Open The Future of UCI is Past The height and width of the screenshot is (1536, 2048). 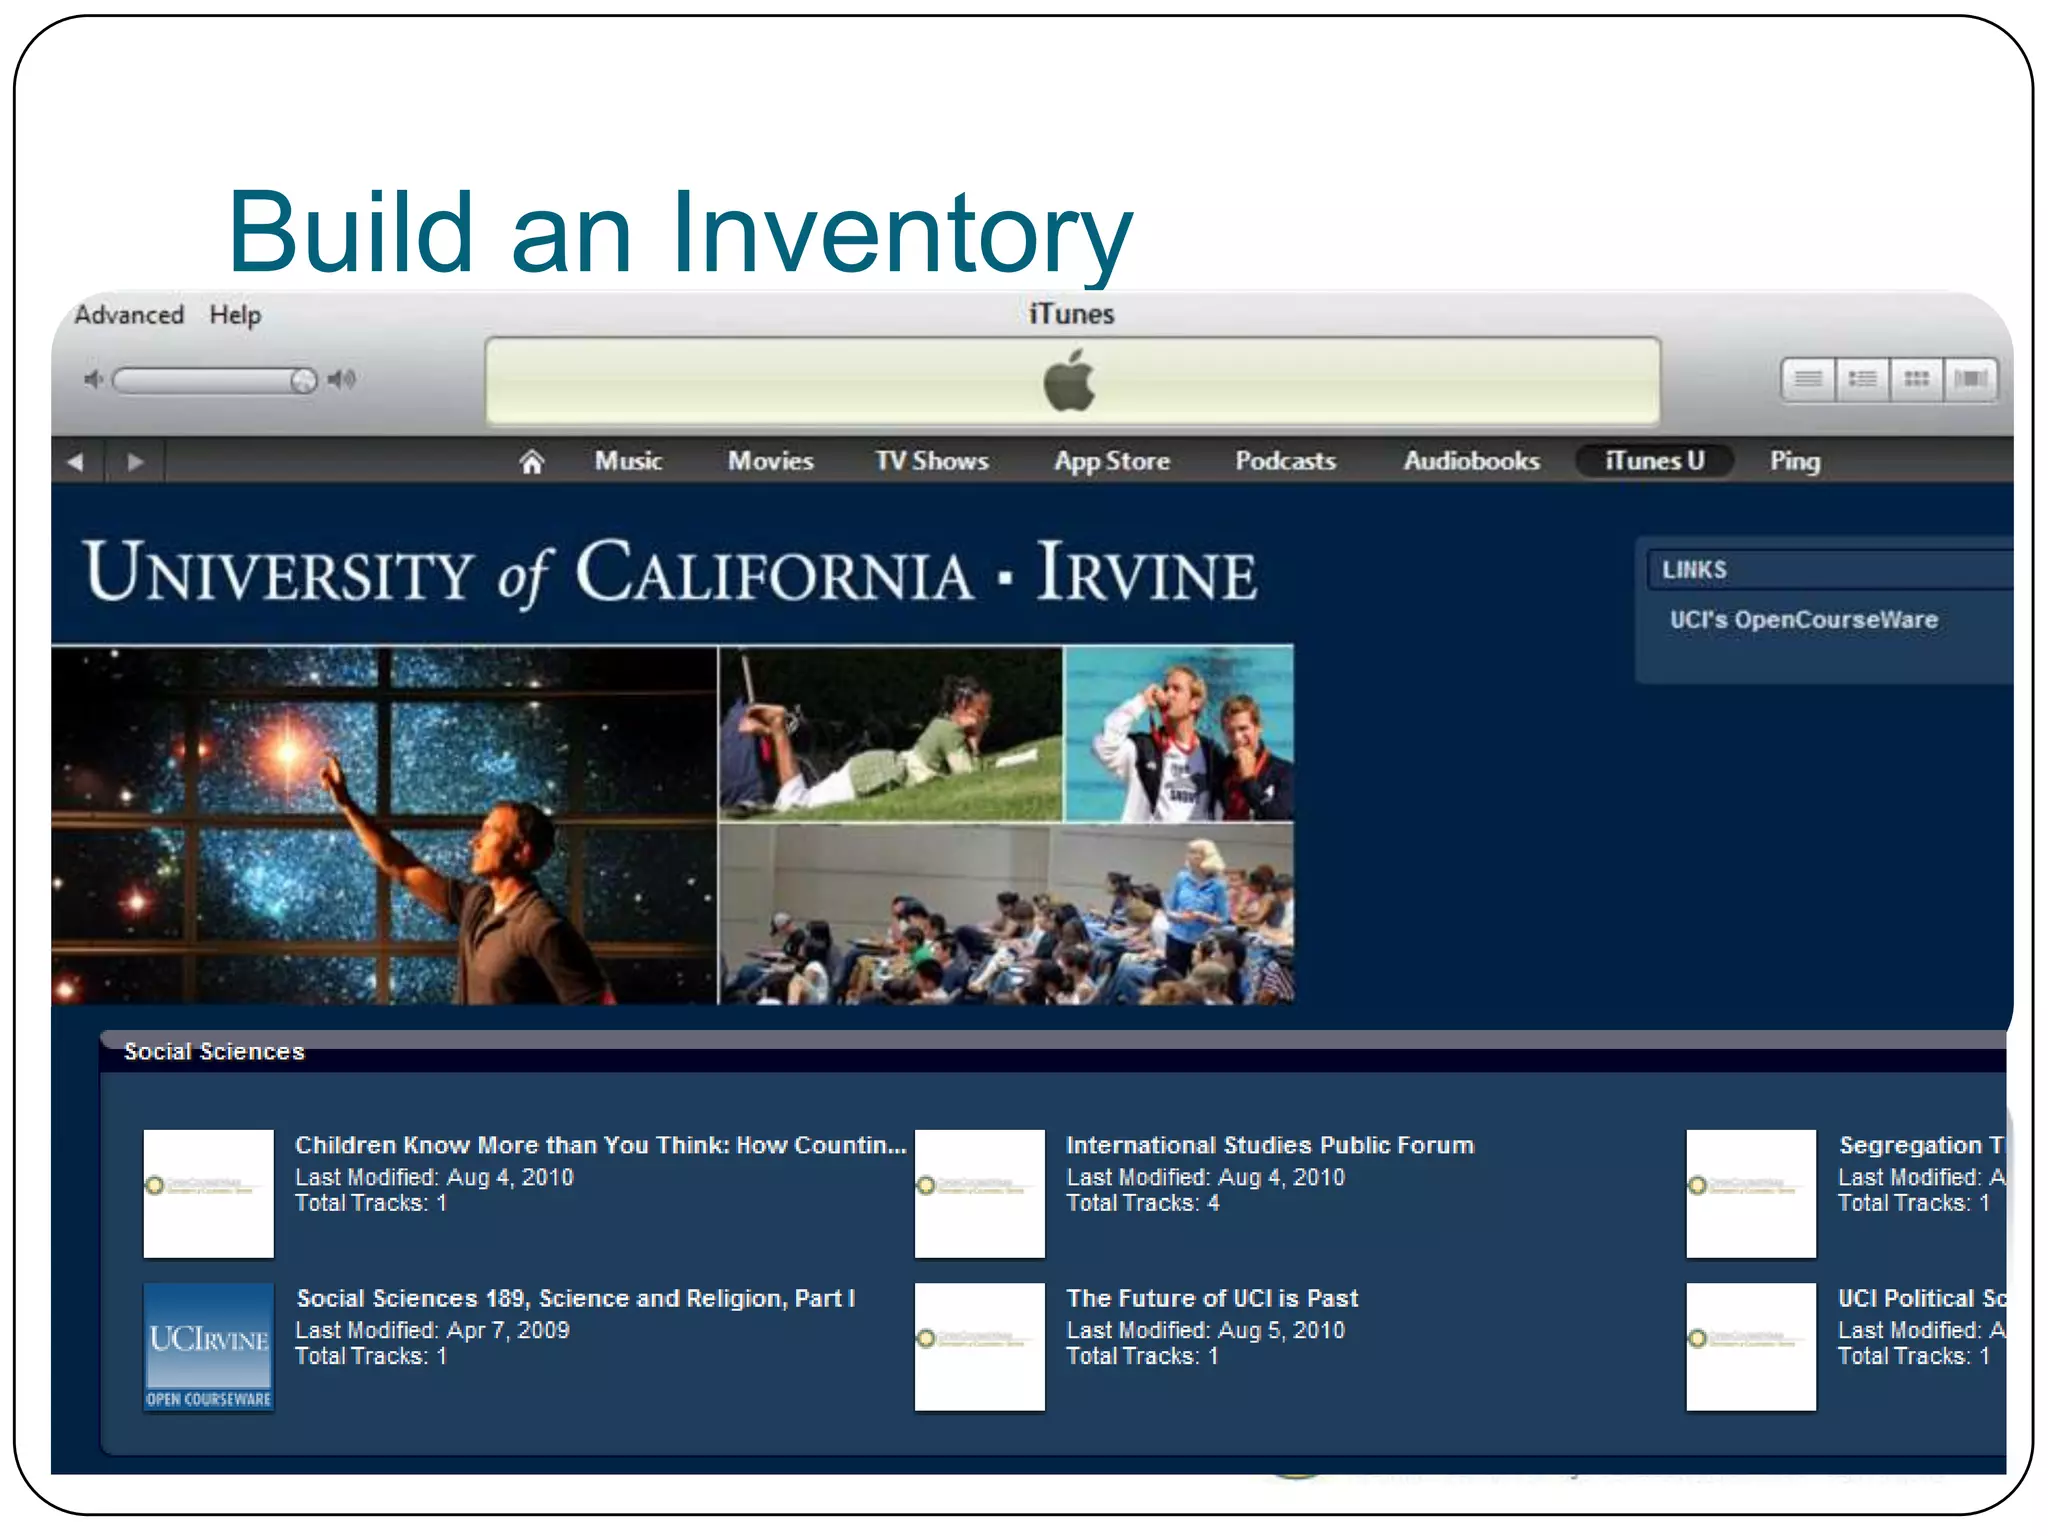pyautogui.click(x=1212, y=1298)
